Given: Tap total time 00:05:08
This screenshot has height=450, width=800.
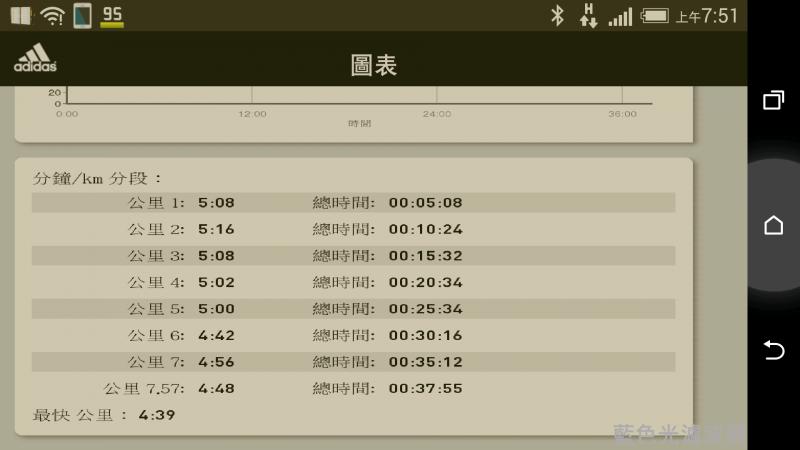Looking at the screenshot, I should pyautogui.click(x=426, y=203).
